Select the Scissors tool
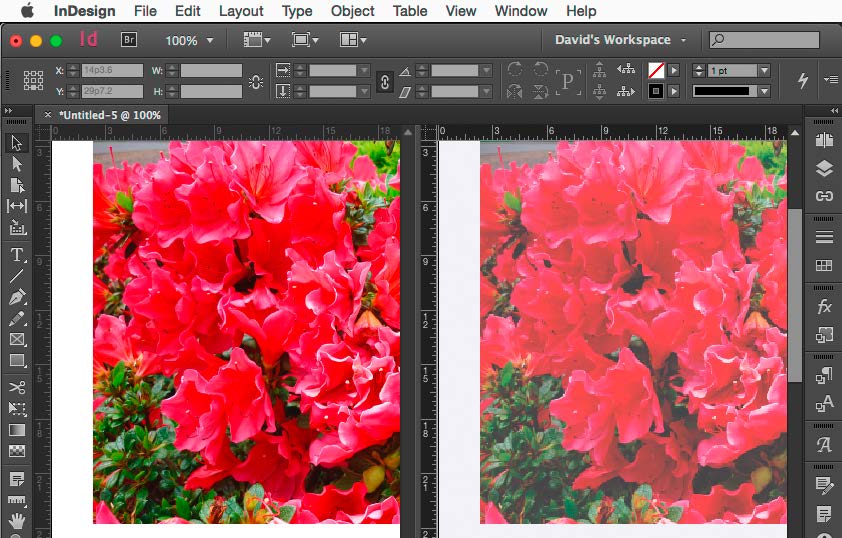842x538 pixels. tap(17, 388)
